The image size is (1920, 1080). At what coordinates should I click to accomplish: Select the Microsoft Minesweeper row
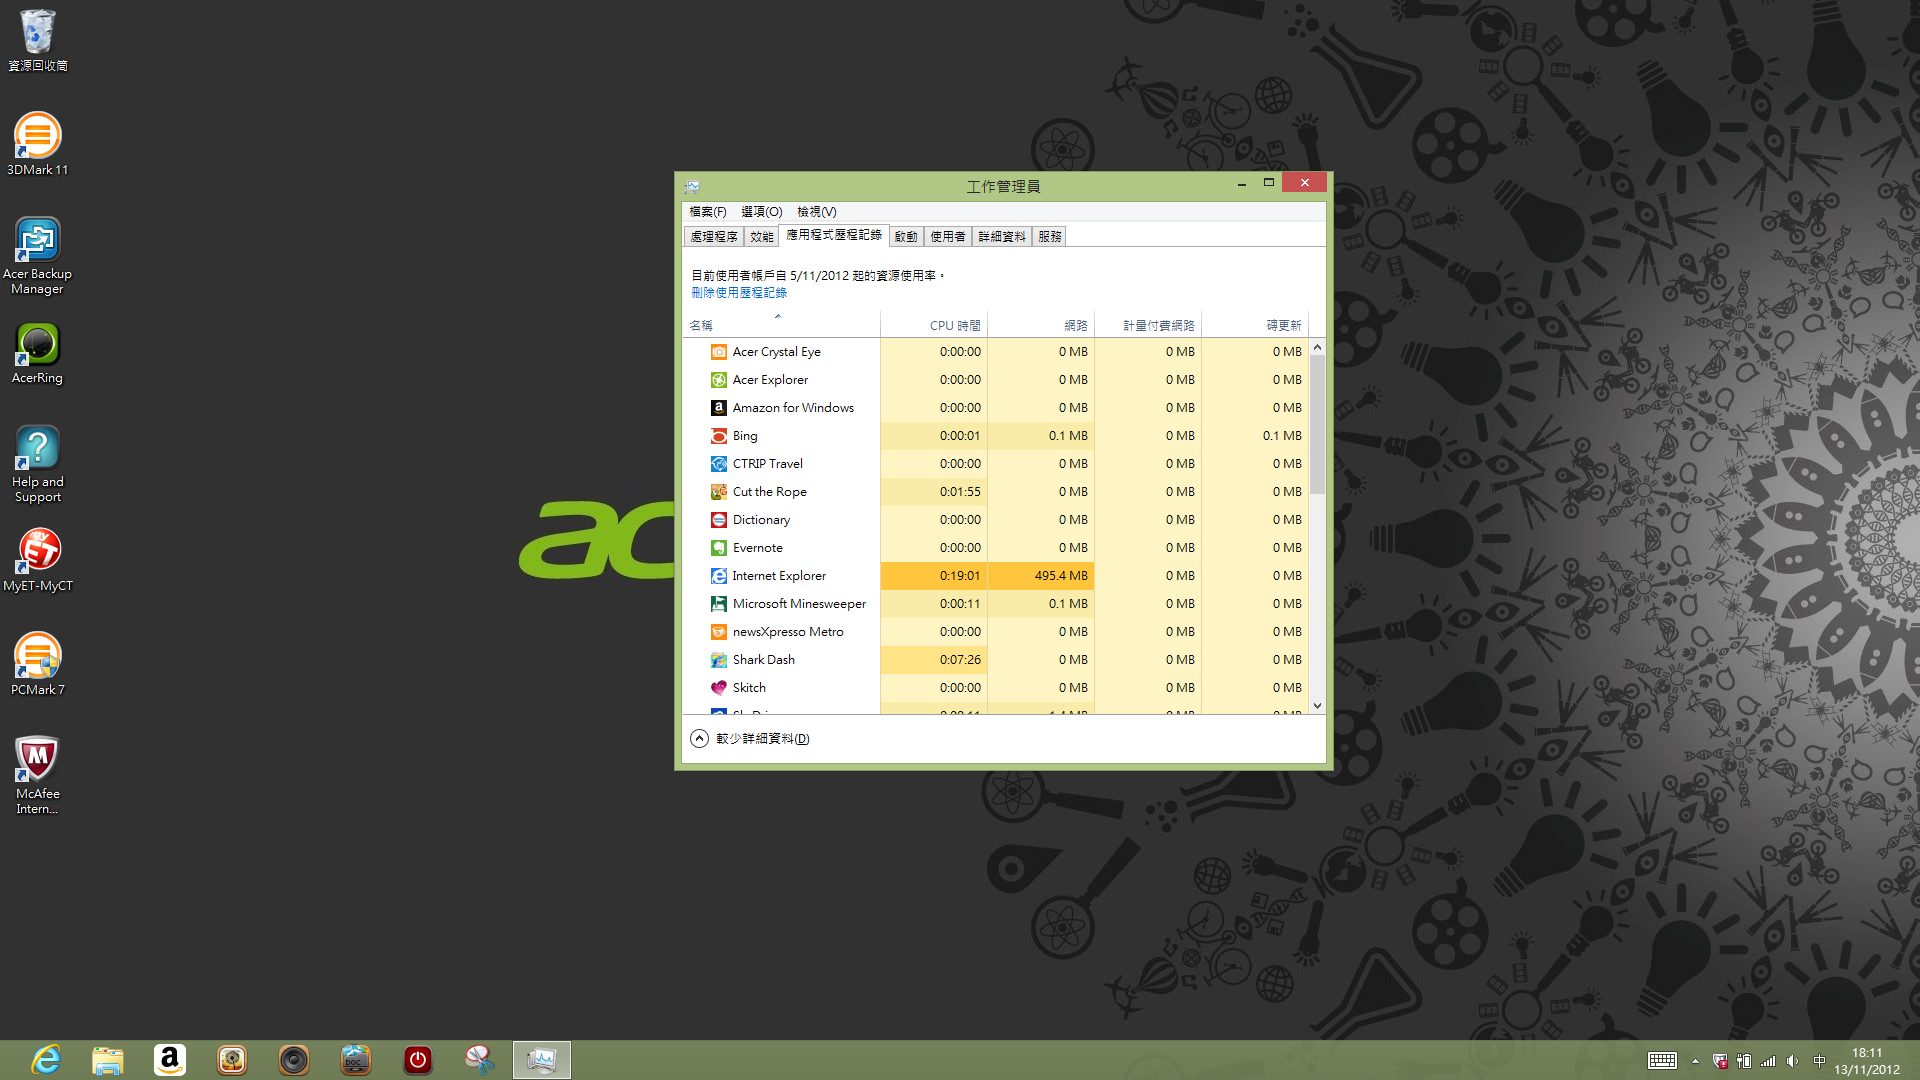coord(995,604)
